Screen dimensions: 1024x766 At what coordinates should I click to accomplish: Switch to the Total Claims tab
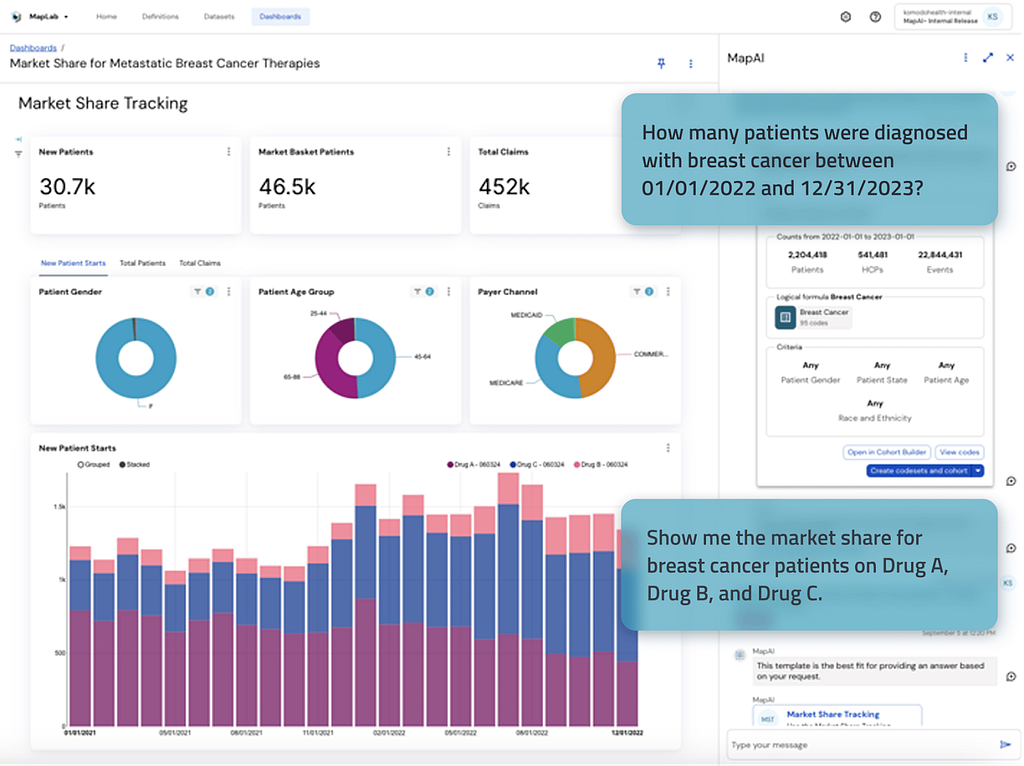coord(200,263)
